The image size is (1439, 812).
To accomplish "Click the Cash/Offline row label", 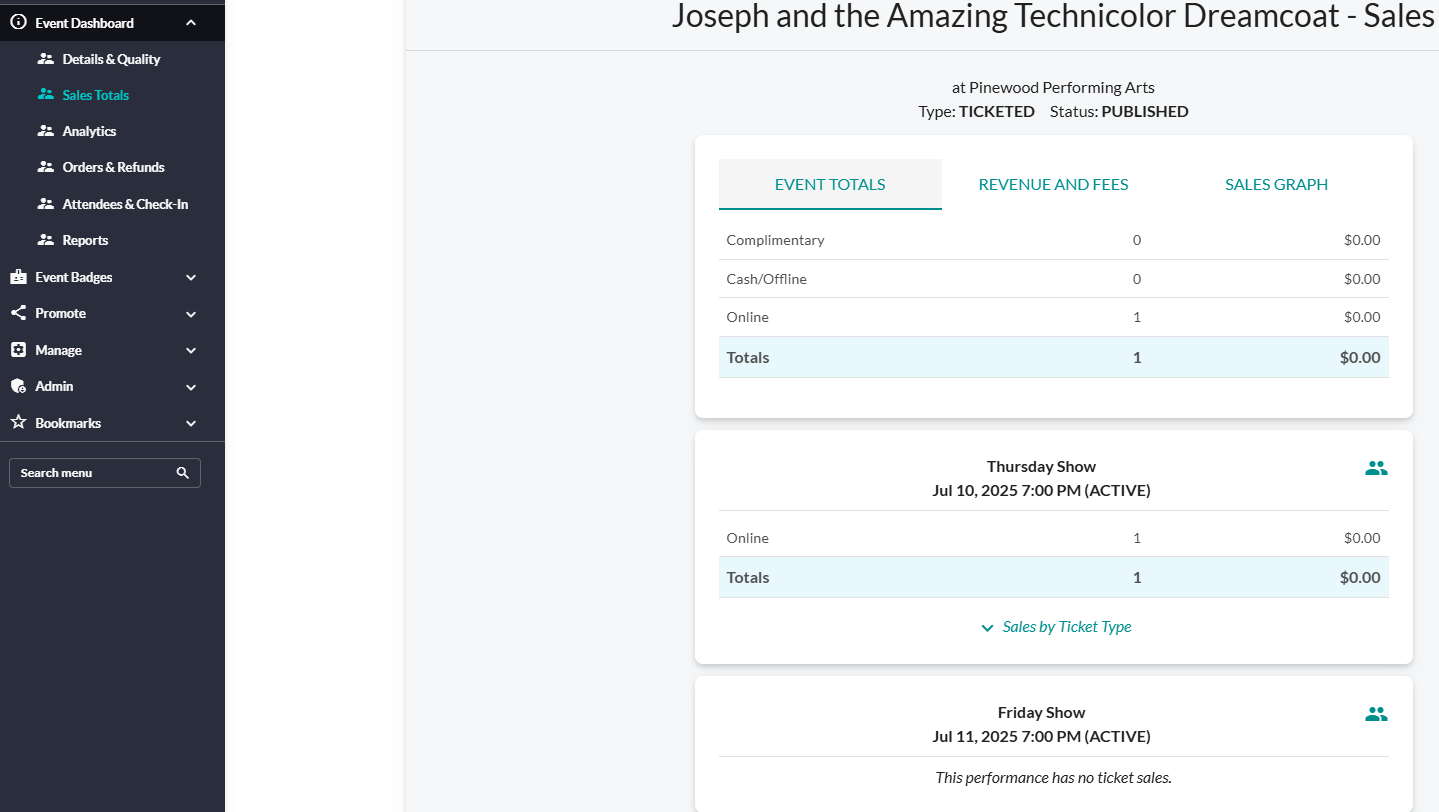I will [x=766, y=279].
